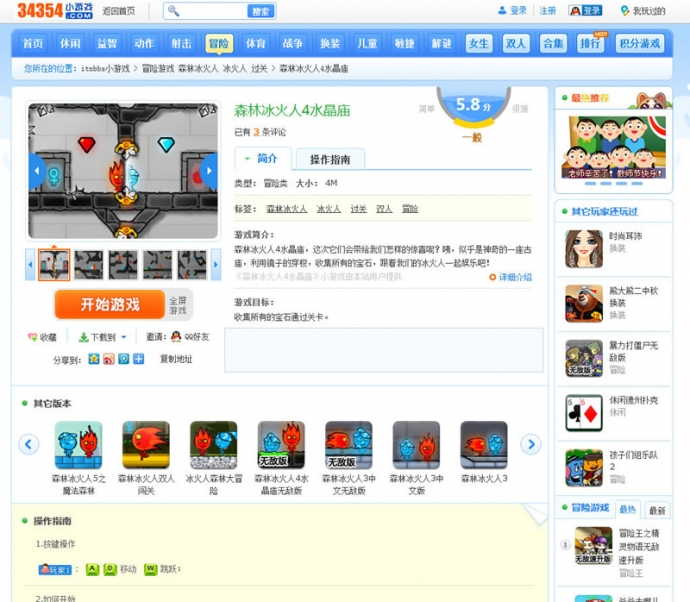
Task: Click 复制地址 copy address link
Action: click(x=176, y=359)
